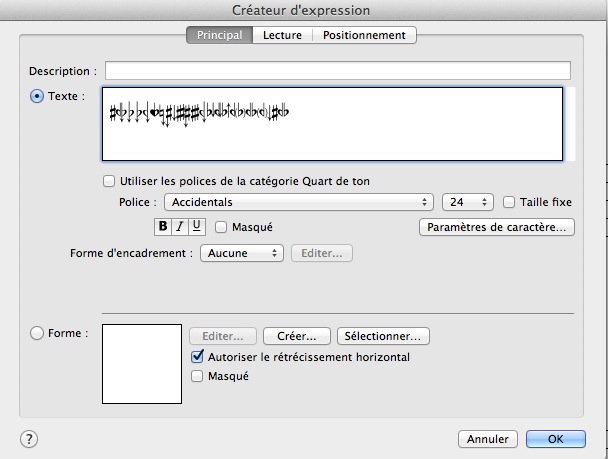Enable Quart de ton fonts checkbox

tap(109, 181)
